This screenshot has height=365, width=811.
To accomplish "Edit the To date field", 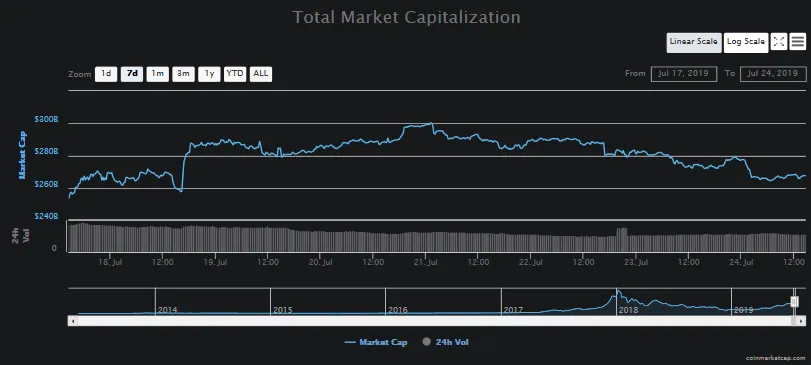I will pyautogui.click(x=773, y=74).
